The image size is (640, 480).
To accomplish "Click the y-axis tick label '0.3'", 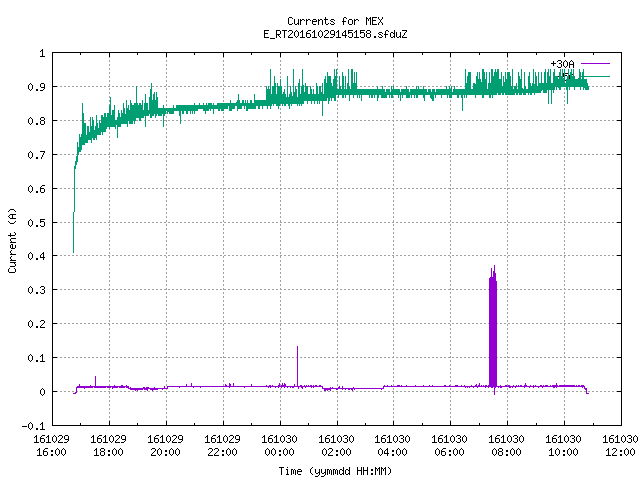I will 36,290.
